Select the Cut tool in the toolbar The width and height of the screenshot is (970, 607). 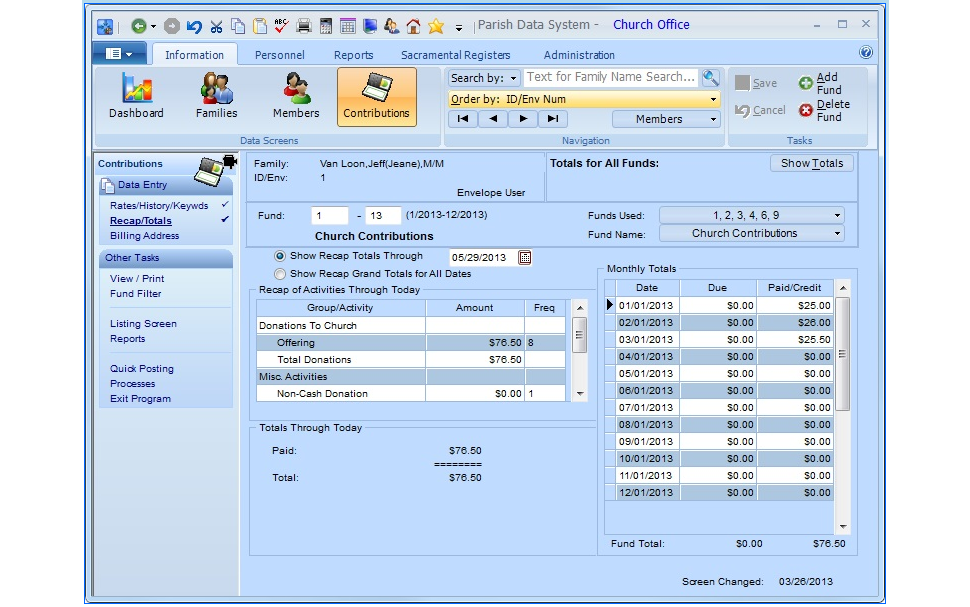(217, 24)
